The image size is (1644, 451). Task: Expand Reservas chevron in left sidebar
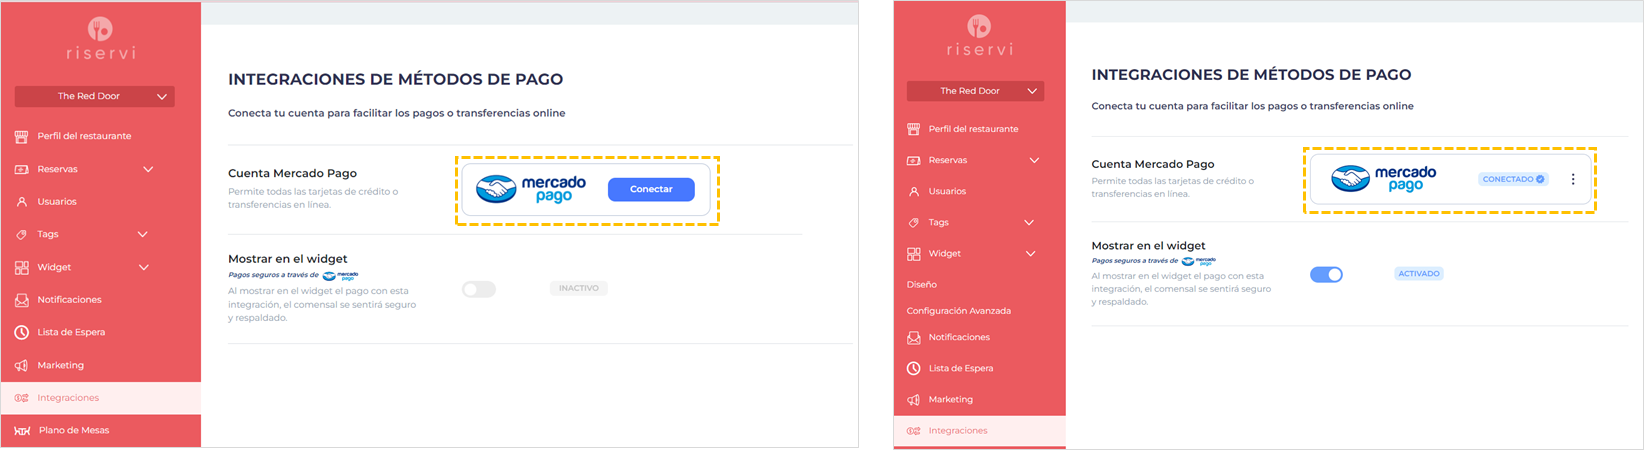click(148, 169)
